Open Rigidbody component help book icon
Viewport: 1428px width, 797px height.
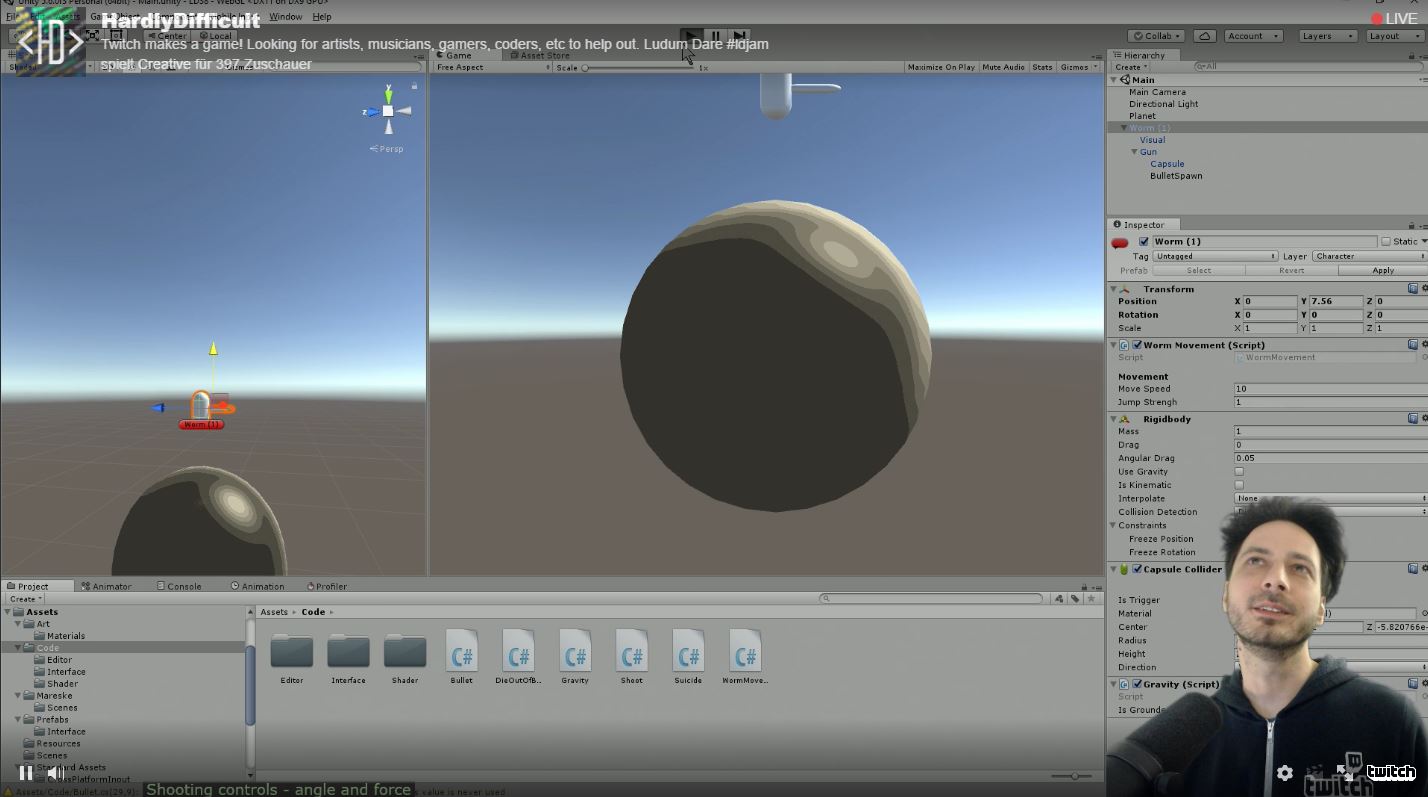1413,419
